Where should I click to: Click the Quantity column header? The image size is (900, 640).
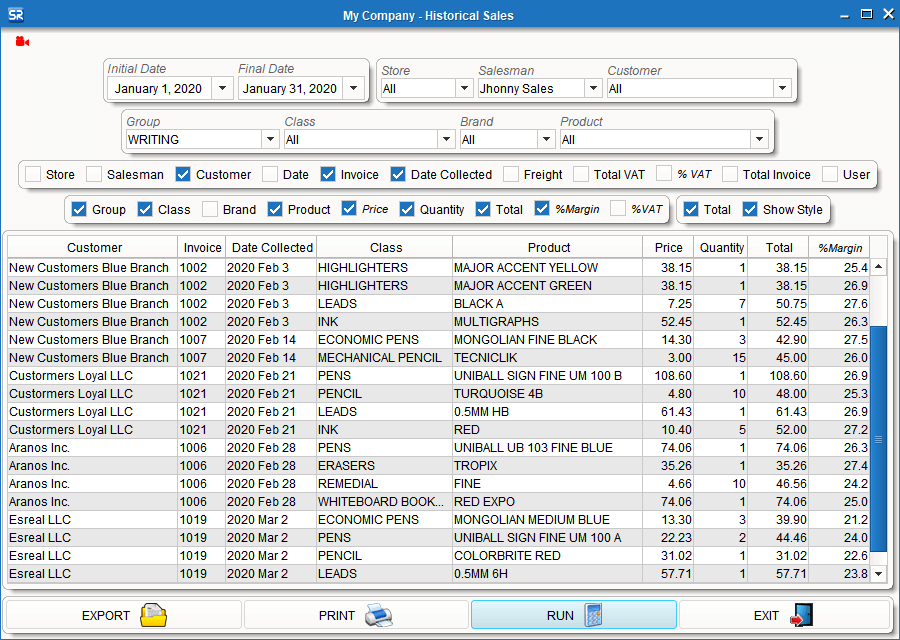[721, 247]
